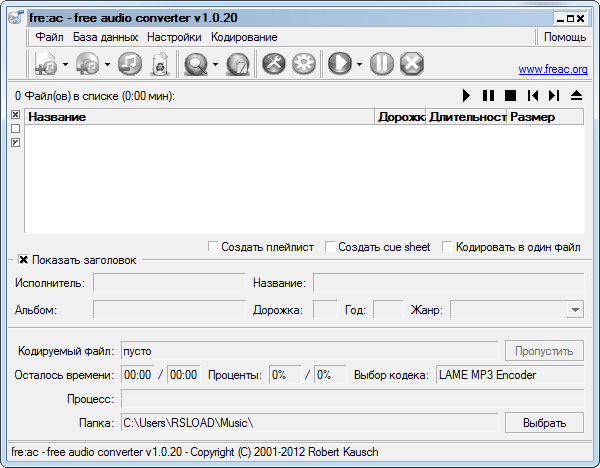This screenshot has height=468, width=600.
Task: Open the Файл menu
Action: 49,37
